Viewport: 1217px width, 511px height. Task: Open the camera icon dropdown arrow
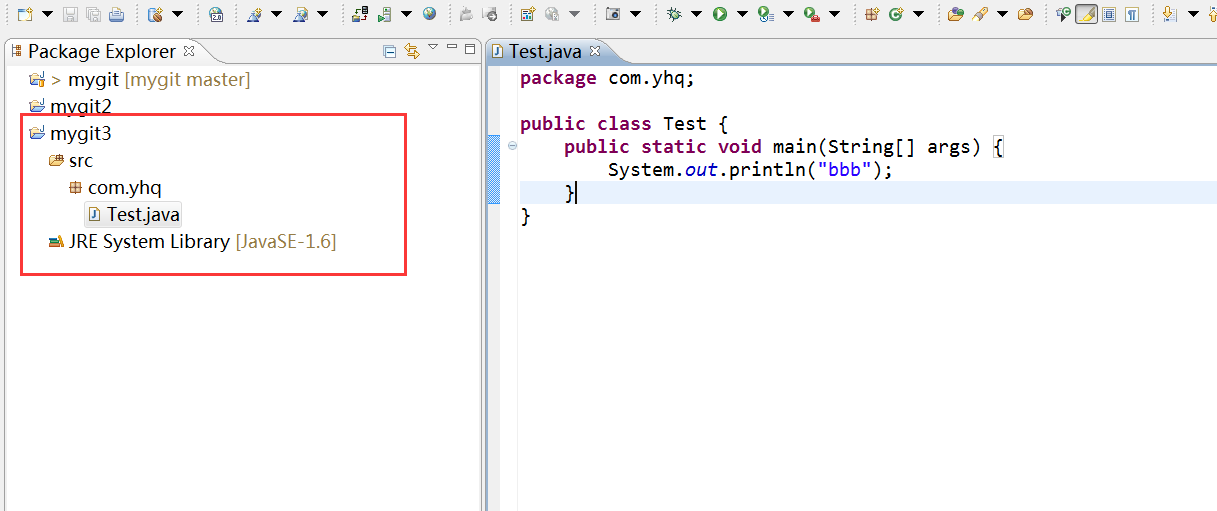click(634, 14)
